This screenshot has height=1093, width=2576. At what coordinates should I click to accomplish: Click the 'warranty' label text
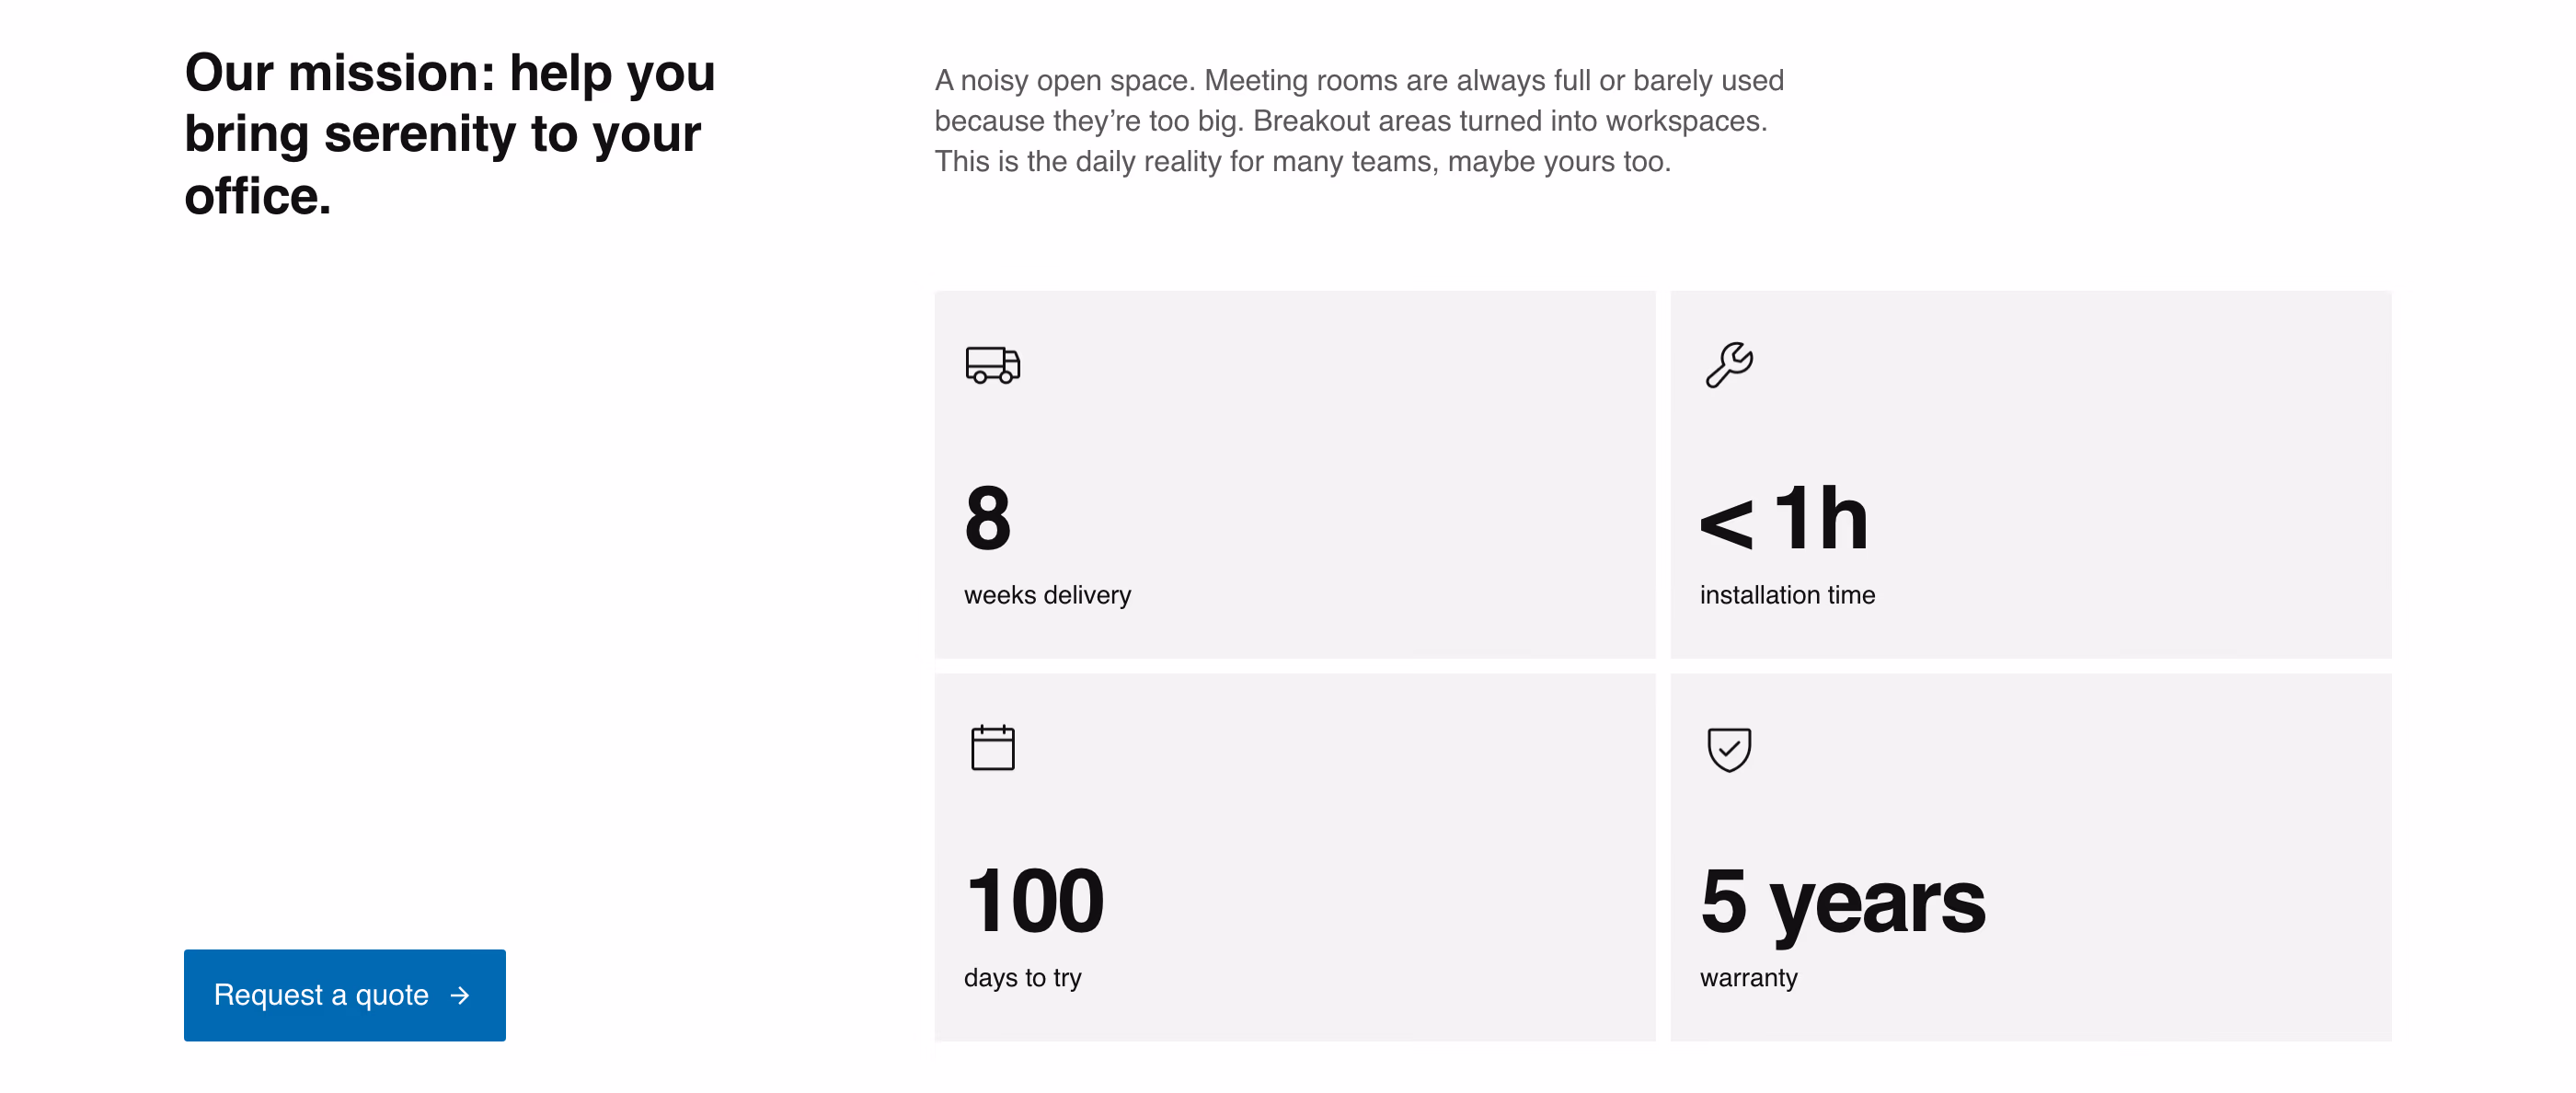pos(1748,978)
